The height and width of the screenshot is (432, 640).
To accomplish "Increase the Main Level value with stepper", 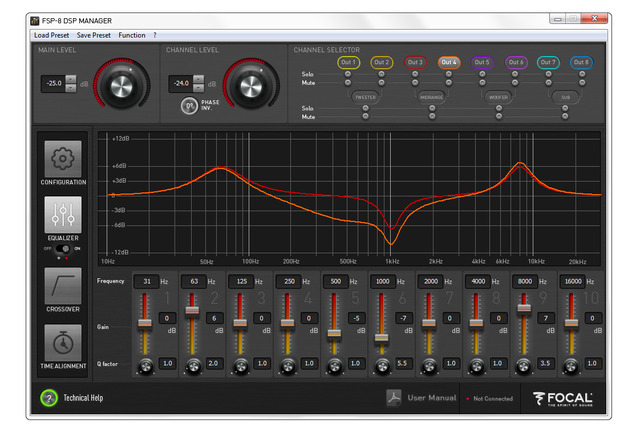I will 70,79.
